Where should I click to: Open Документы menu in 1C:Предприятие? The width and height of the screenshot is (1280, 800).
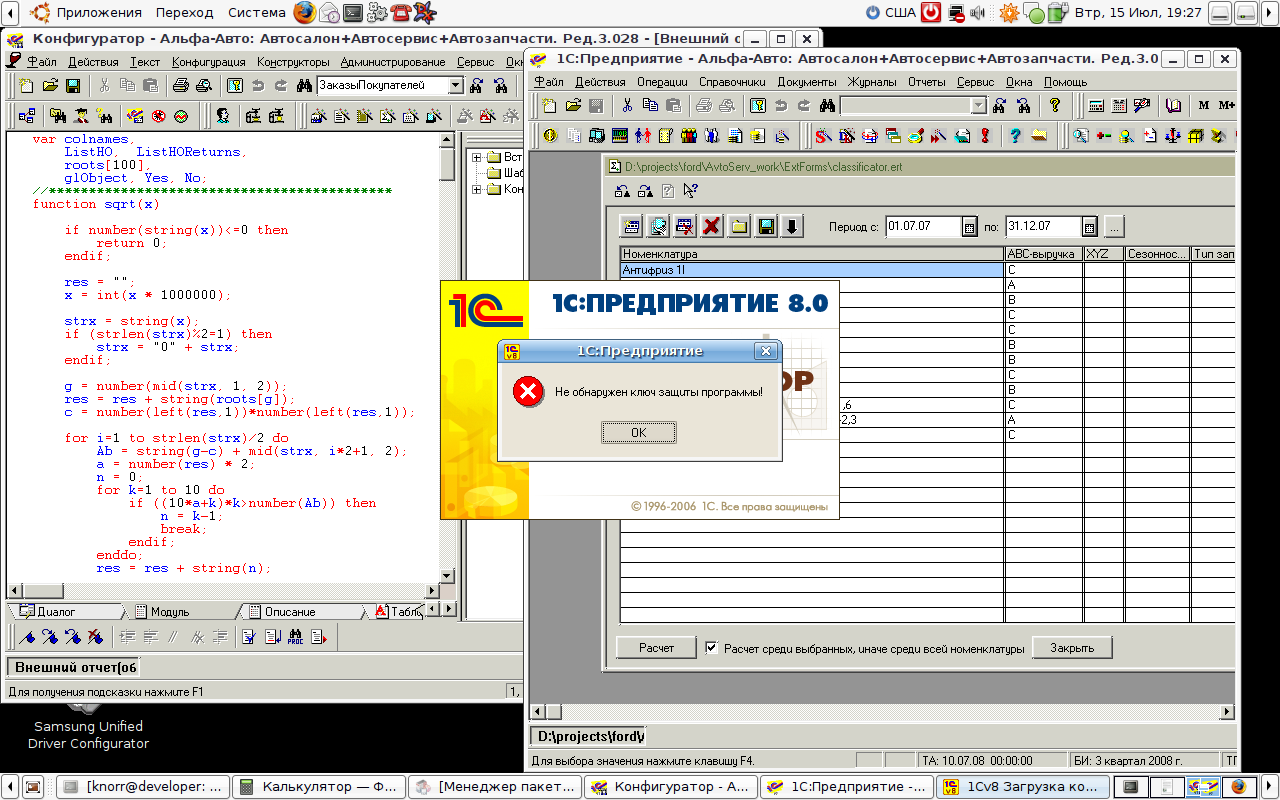806,82
